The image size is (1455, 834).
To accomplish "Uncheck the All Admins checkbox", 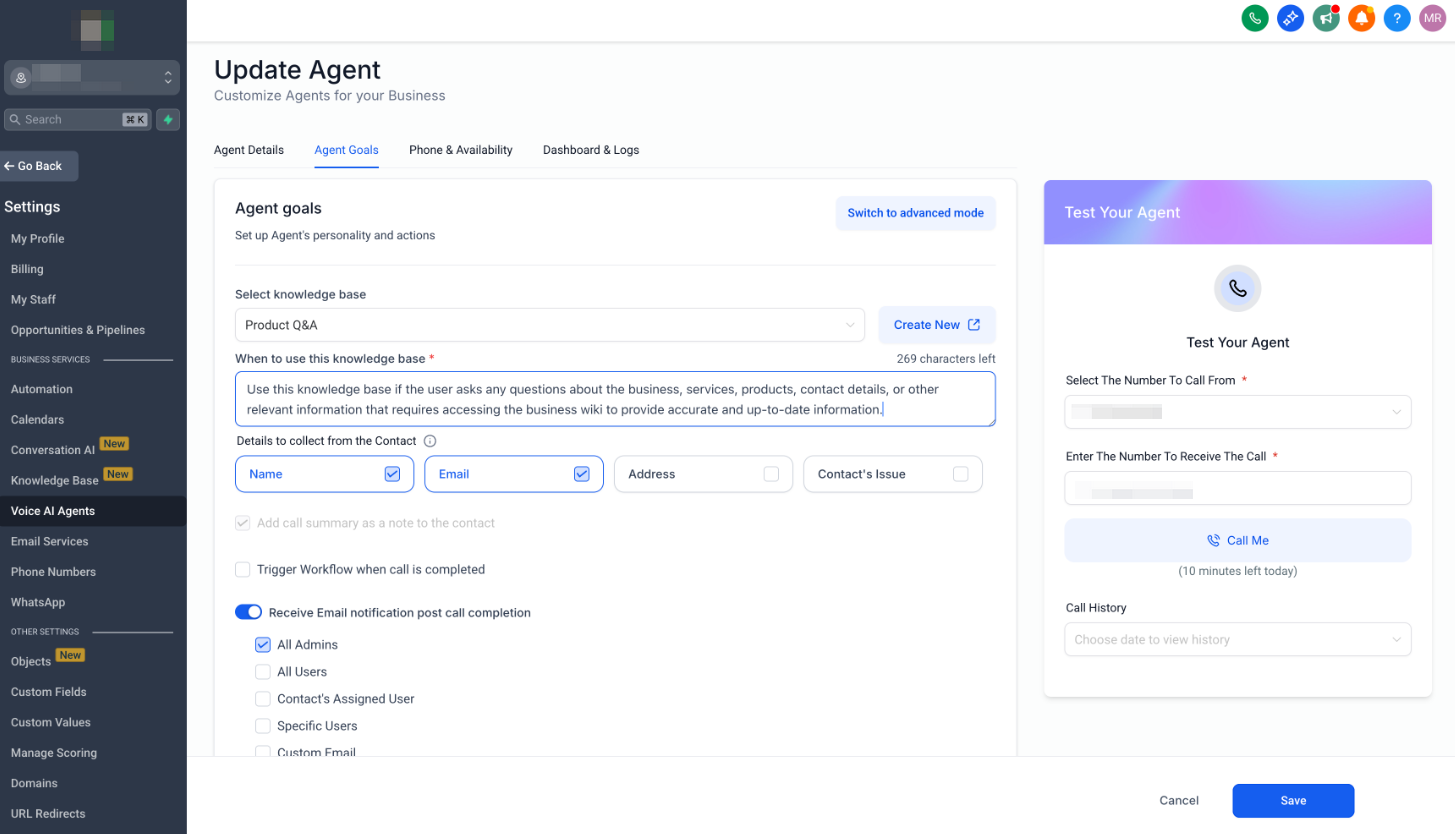I will click(x=263, y=645).
